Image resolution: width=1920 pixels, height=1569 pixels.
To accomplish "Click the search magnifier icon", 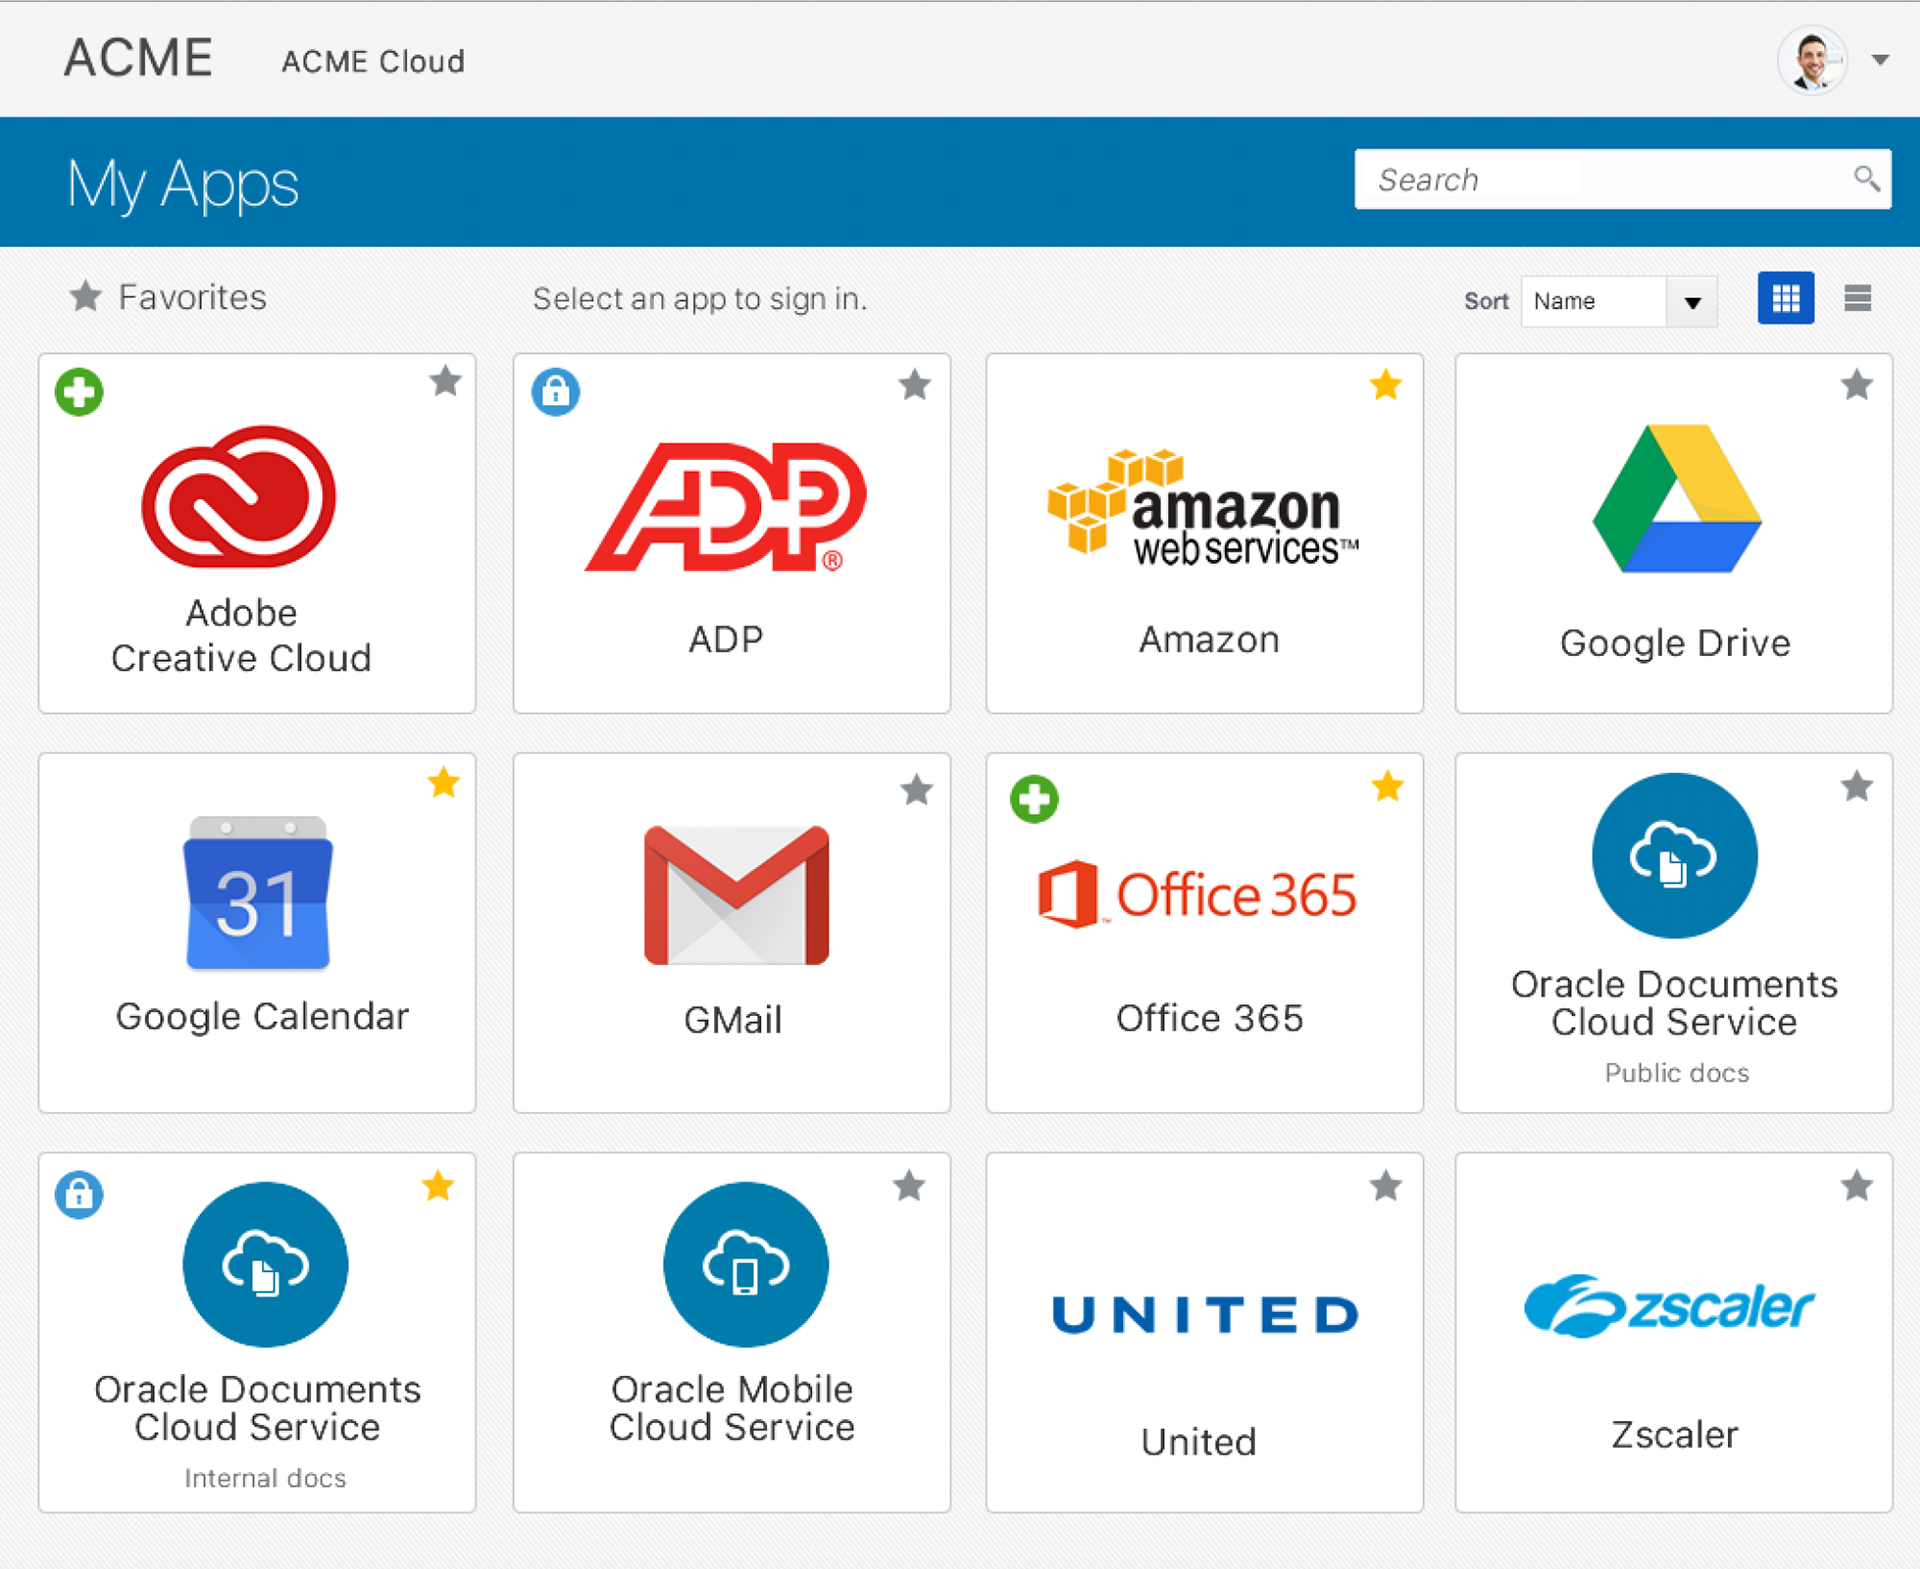I will click(x=1866, y=179).
